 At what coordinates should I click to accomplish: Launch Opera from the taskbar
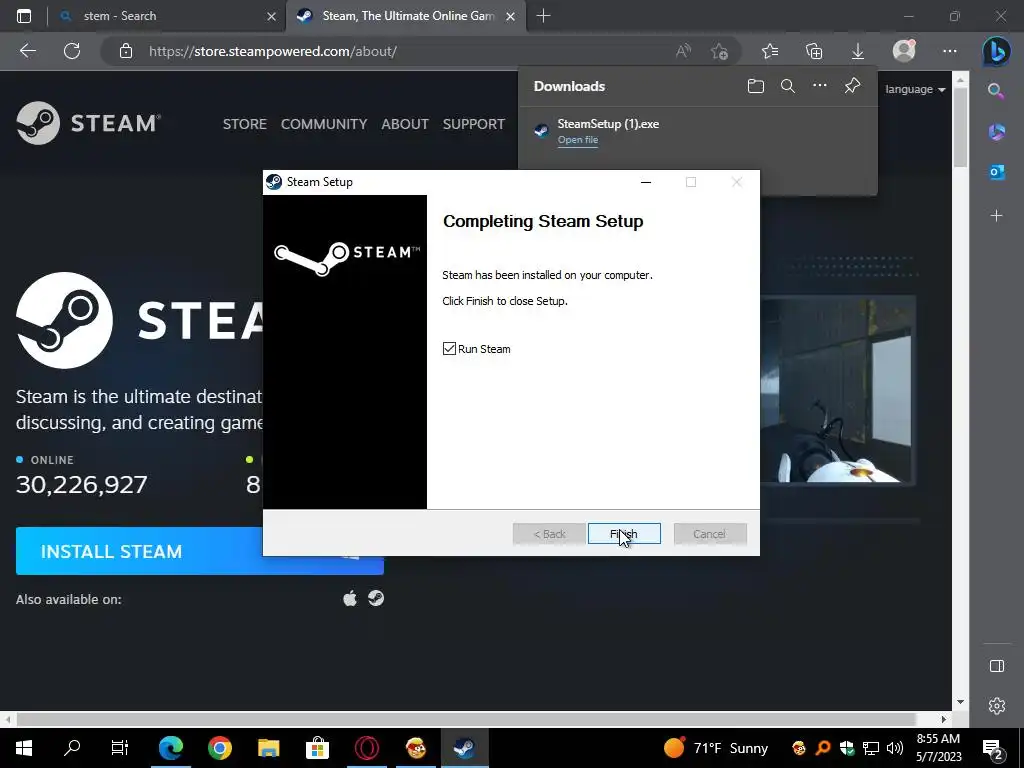(366, 748)
